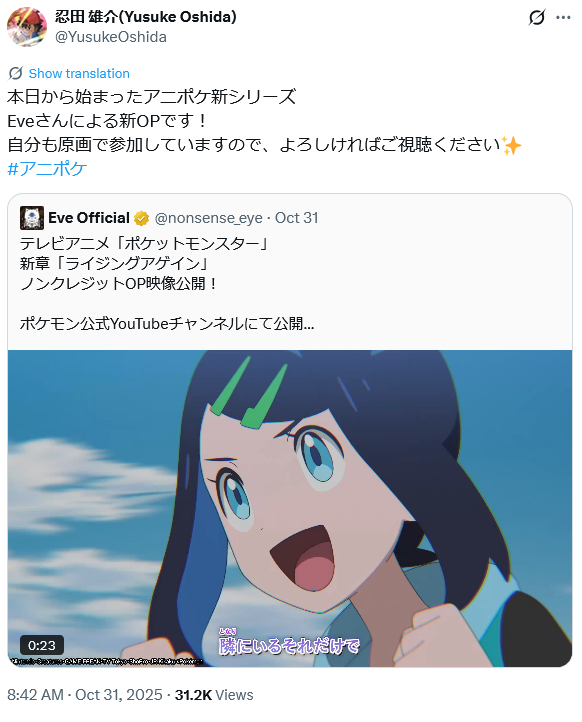Click Eve Official's gold verified badge
The width and height of the screenshot is (582, 722).
pos(141,218)
